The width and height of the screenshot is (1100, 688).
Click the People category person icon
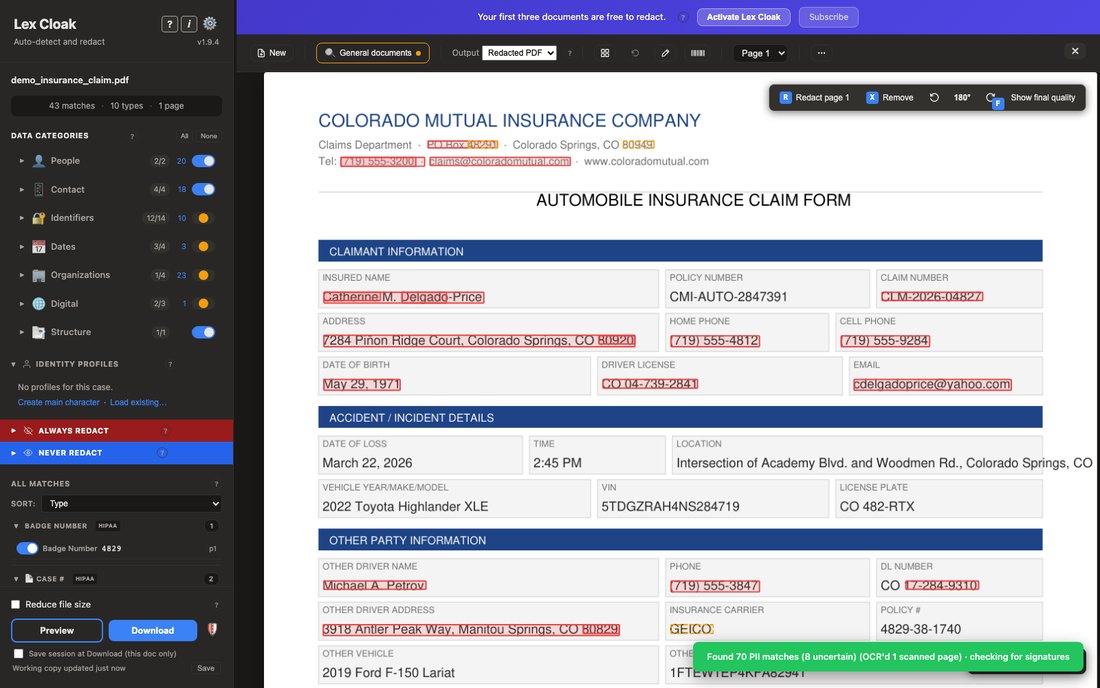tap(39, 161)
